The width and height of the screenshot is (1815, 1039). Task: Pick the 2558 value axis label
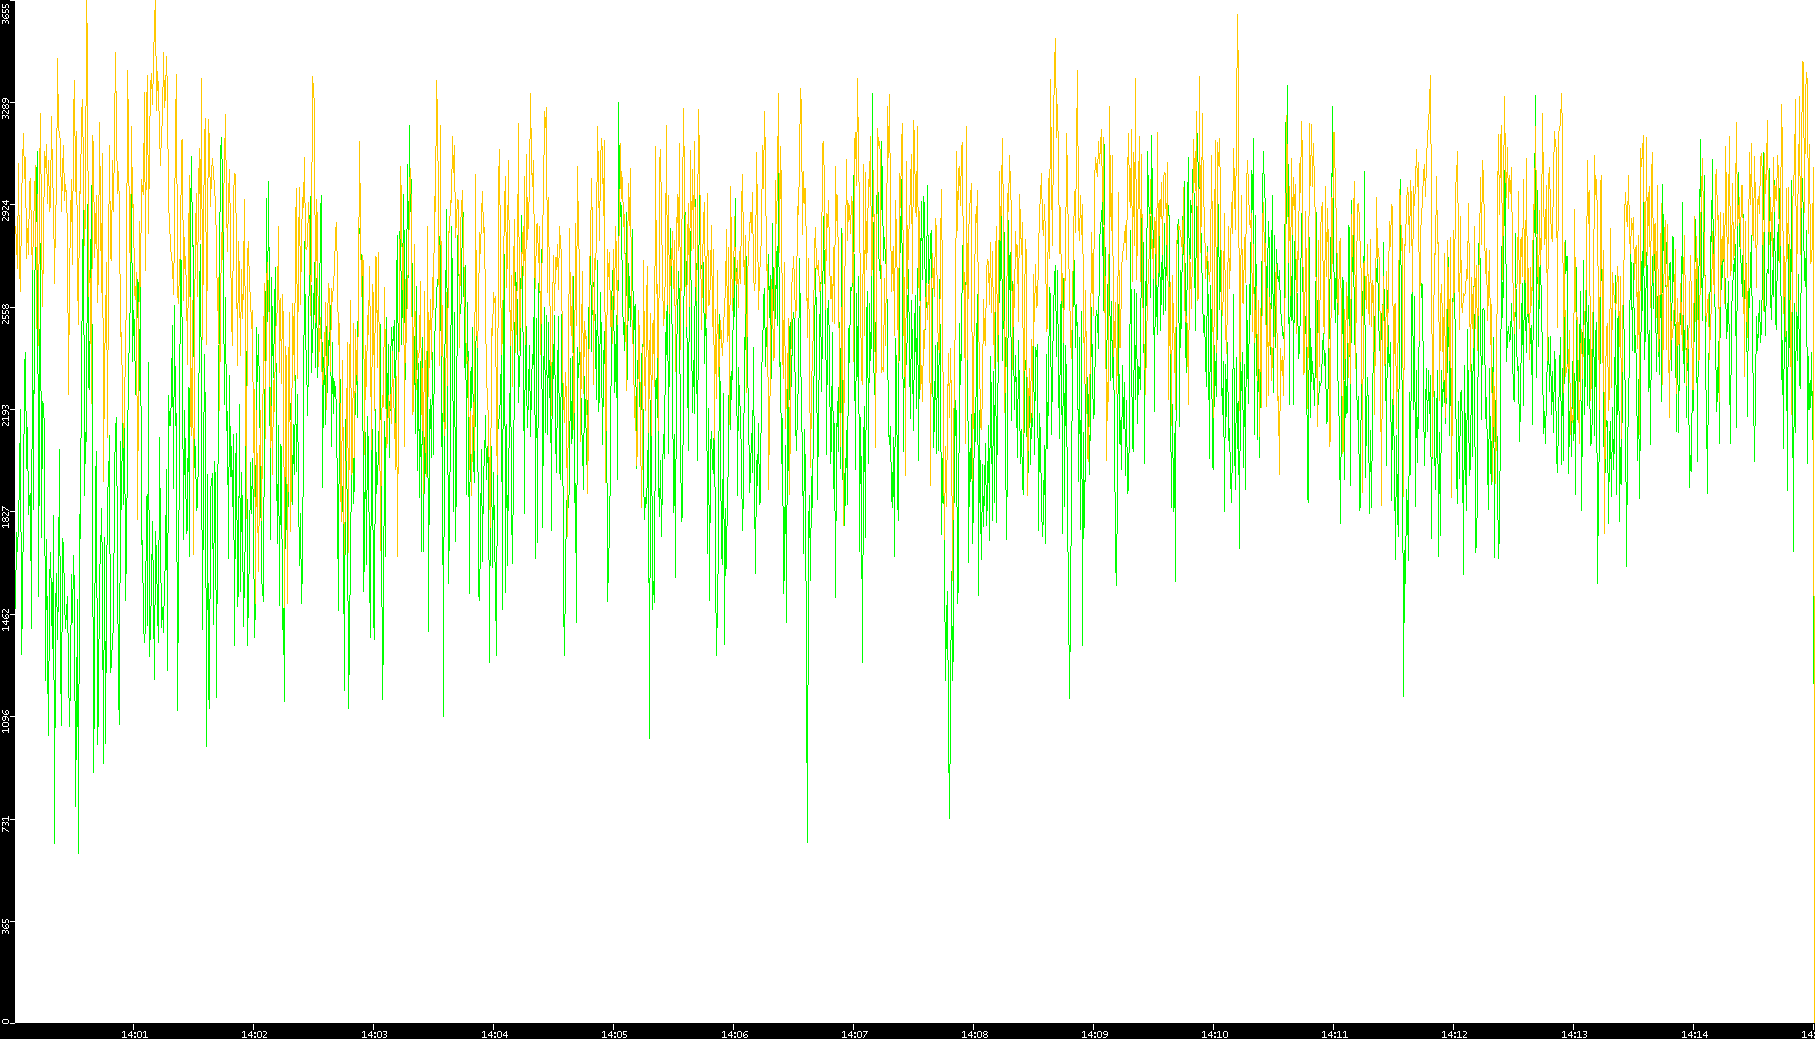[6, 313]
